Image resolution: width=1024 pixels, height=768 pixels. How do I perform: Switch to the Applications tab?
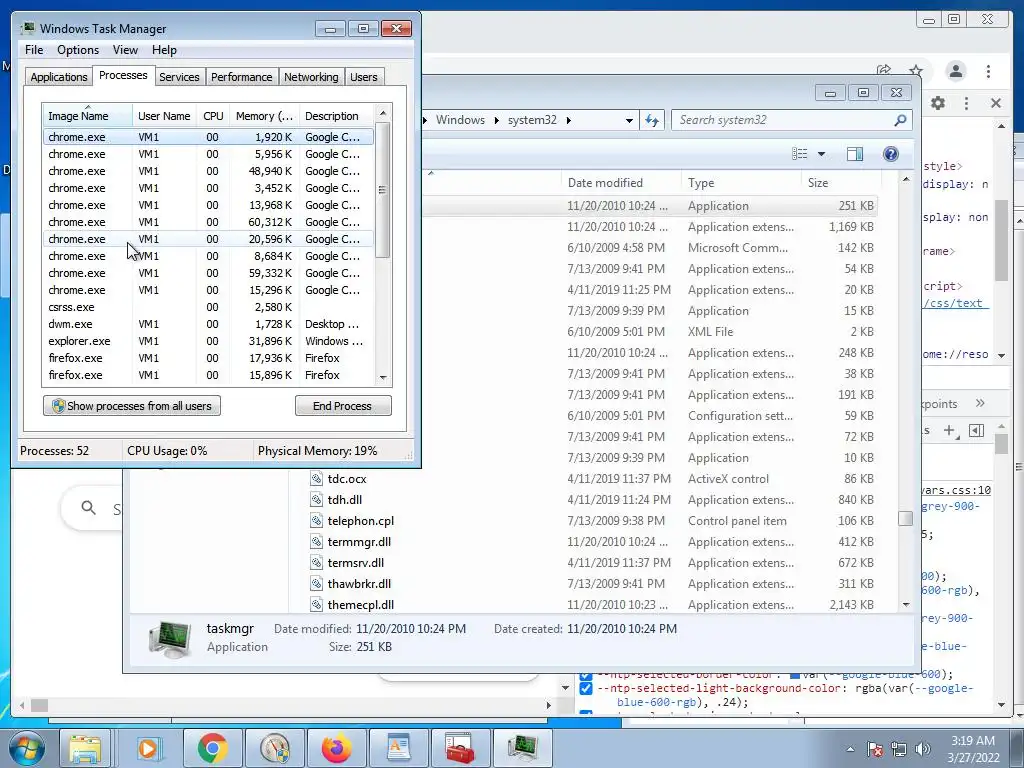click(x=59, y=77)
